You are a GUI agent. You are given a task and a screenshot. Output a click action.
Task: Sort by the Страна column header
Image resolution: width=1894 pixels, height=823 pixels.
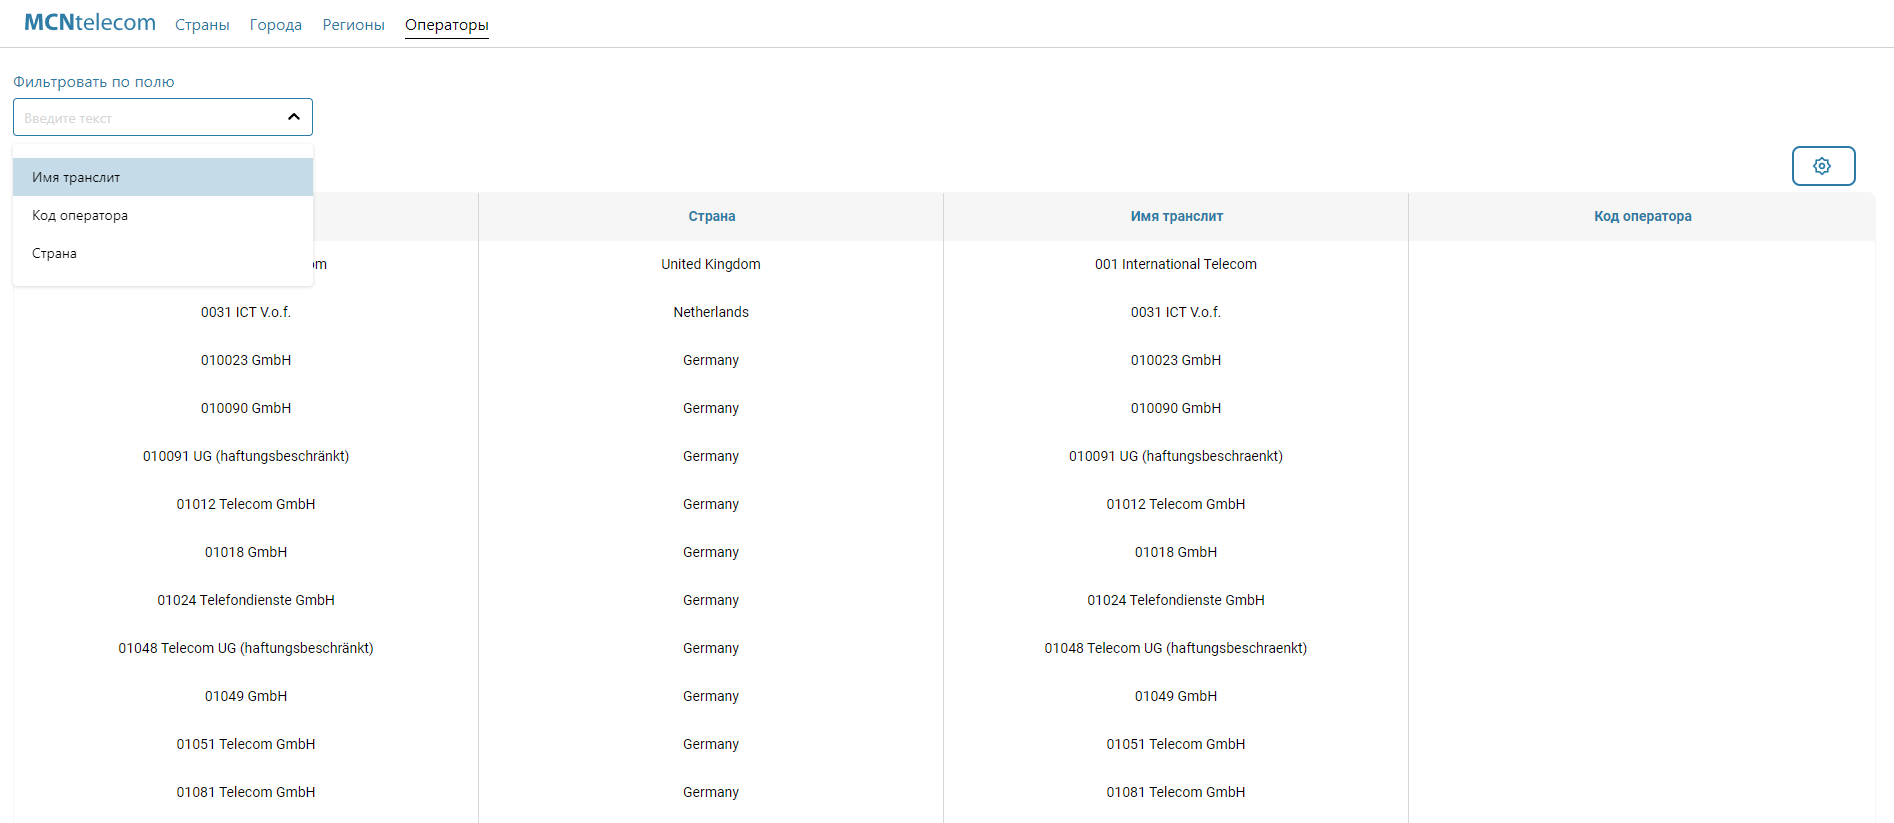711,216
